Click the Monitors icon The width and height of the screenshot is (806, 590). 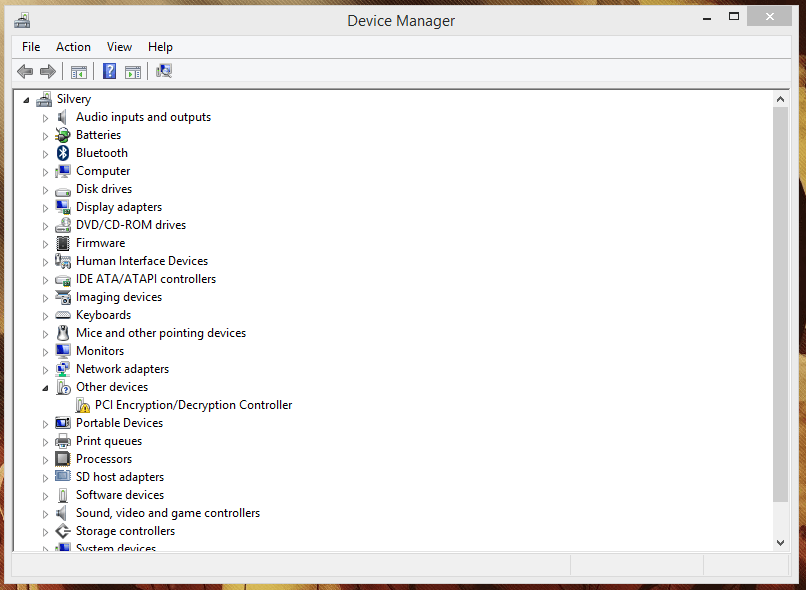63,351
